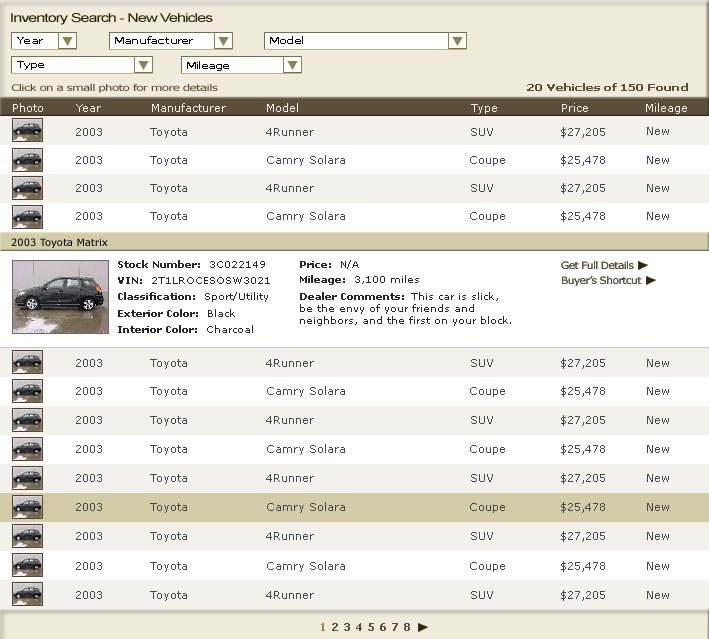
Task: Open the Mileage dropdown
Action: point(241,65)
